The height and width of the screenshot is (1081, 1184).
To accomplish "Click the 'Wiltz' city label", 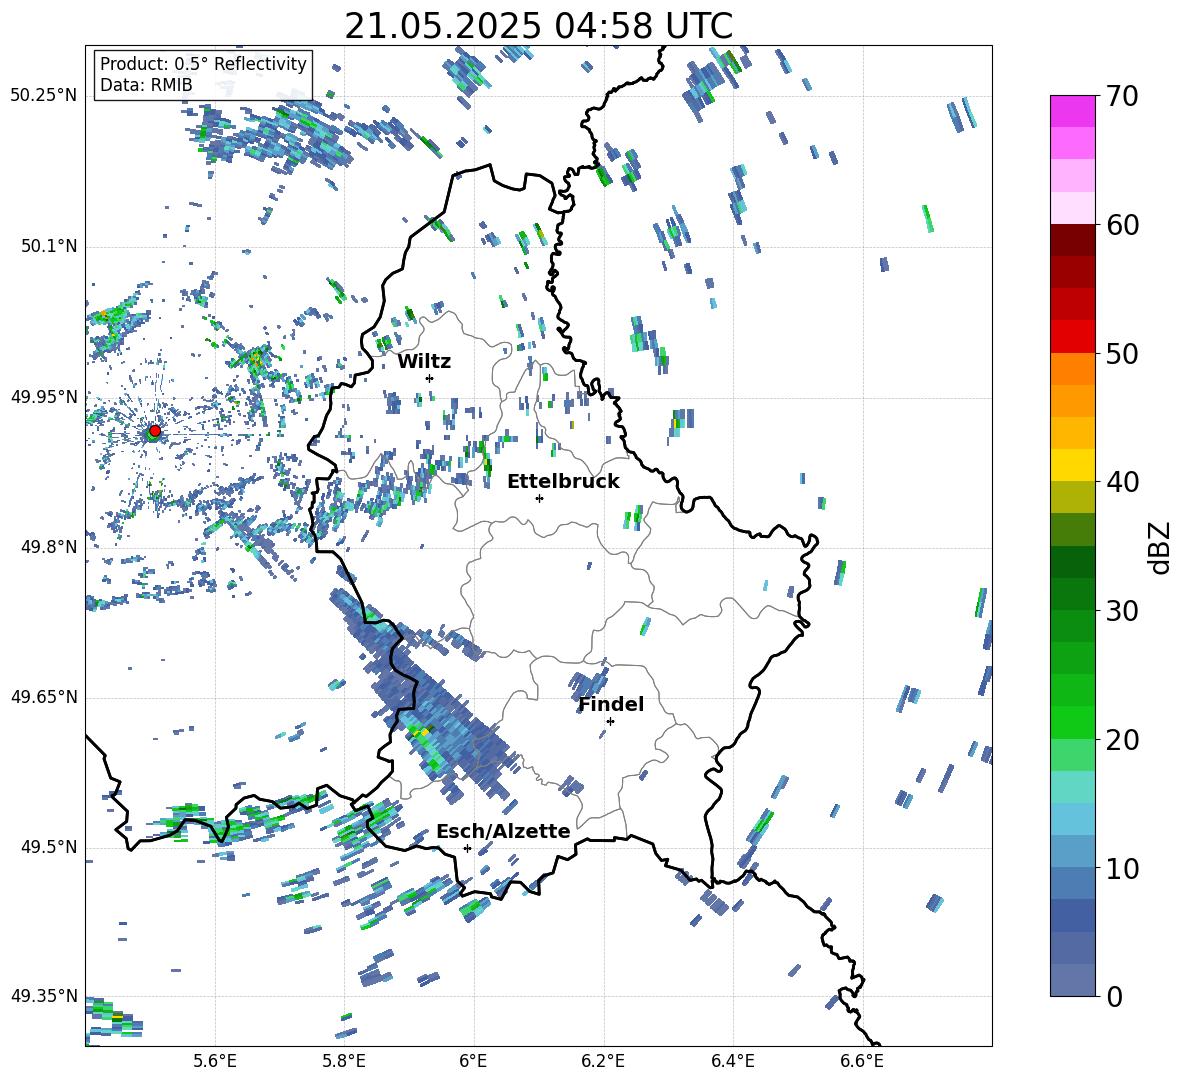I will (424, 362).
